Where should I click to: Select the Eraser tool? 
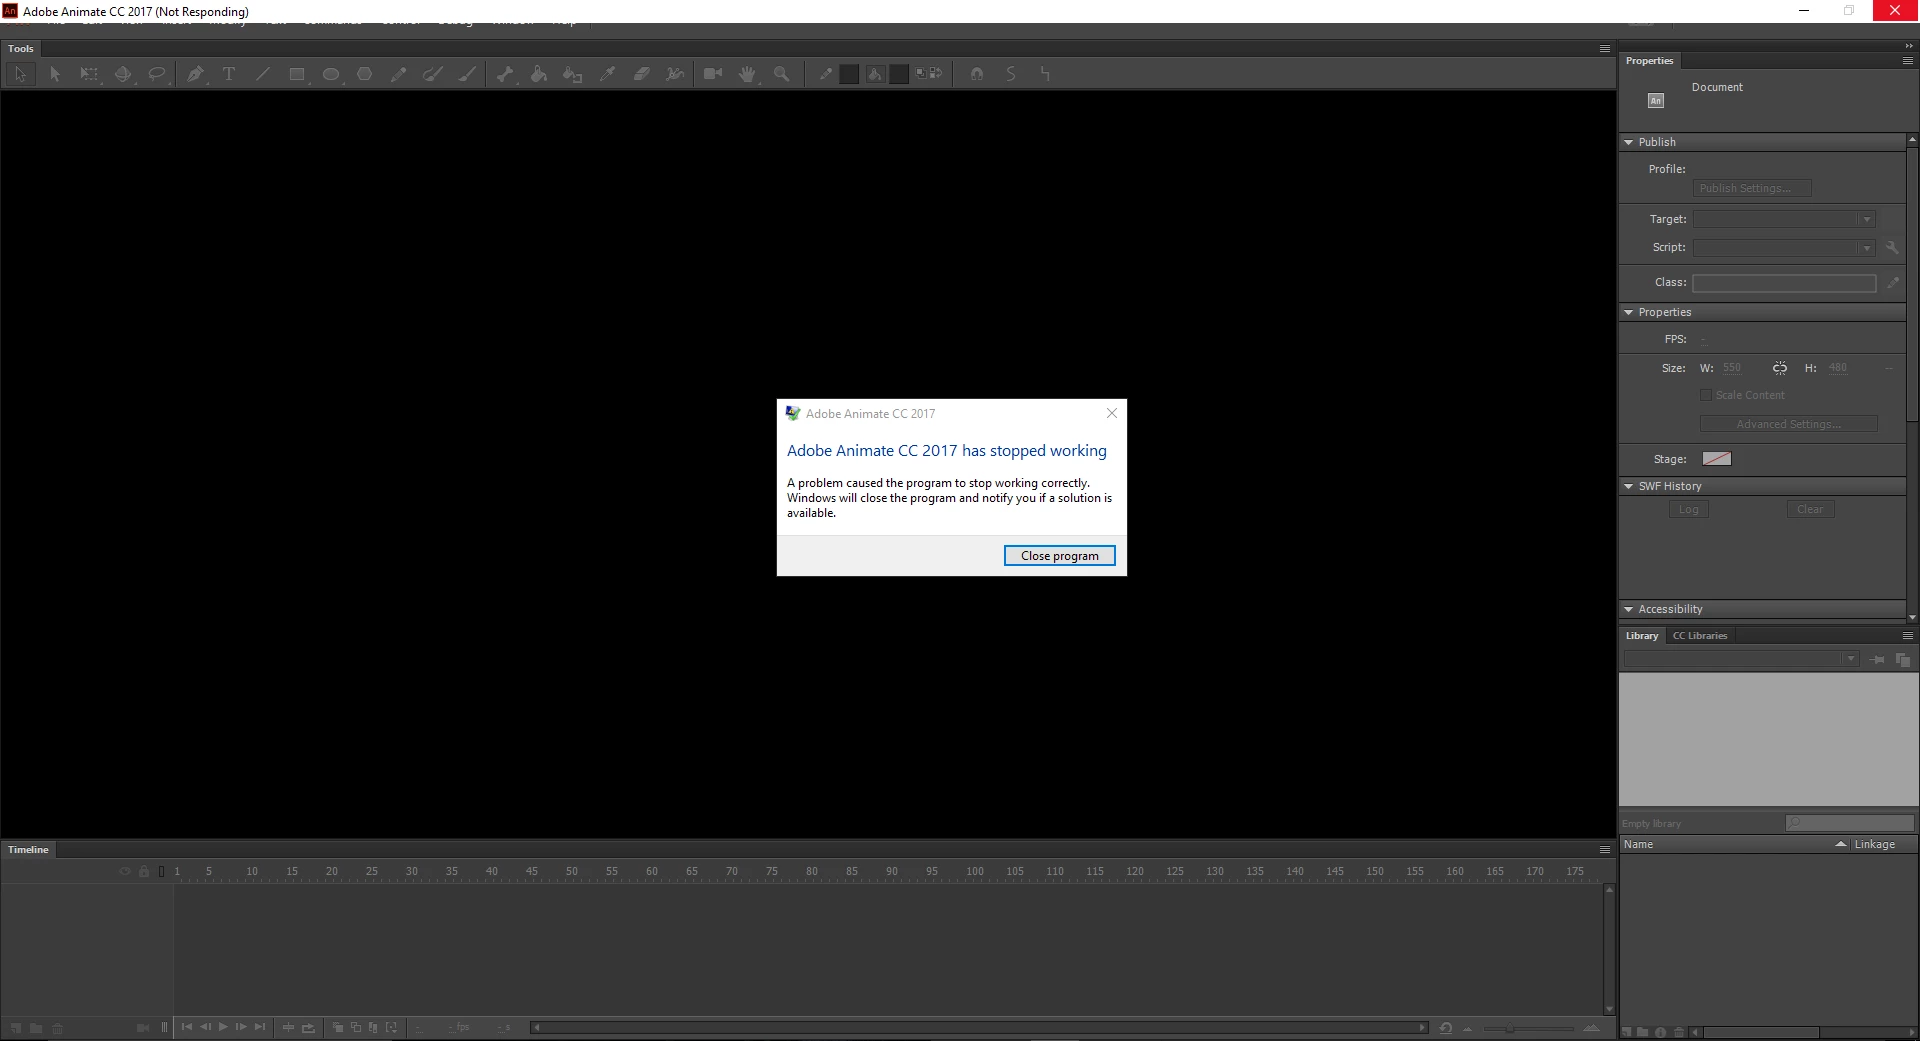click(642, 74)
